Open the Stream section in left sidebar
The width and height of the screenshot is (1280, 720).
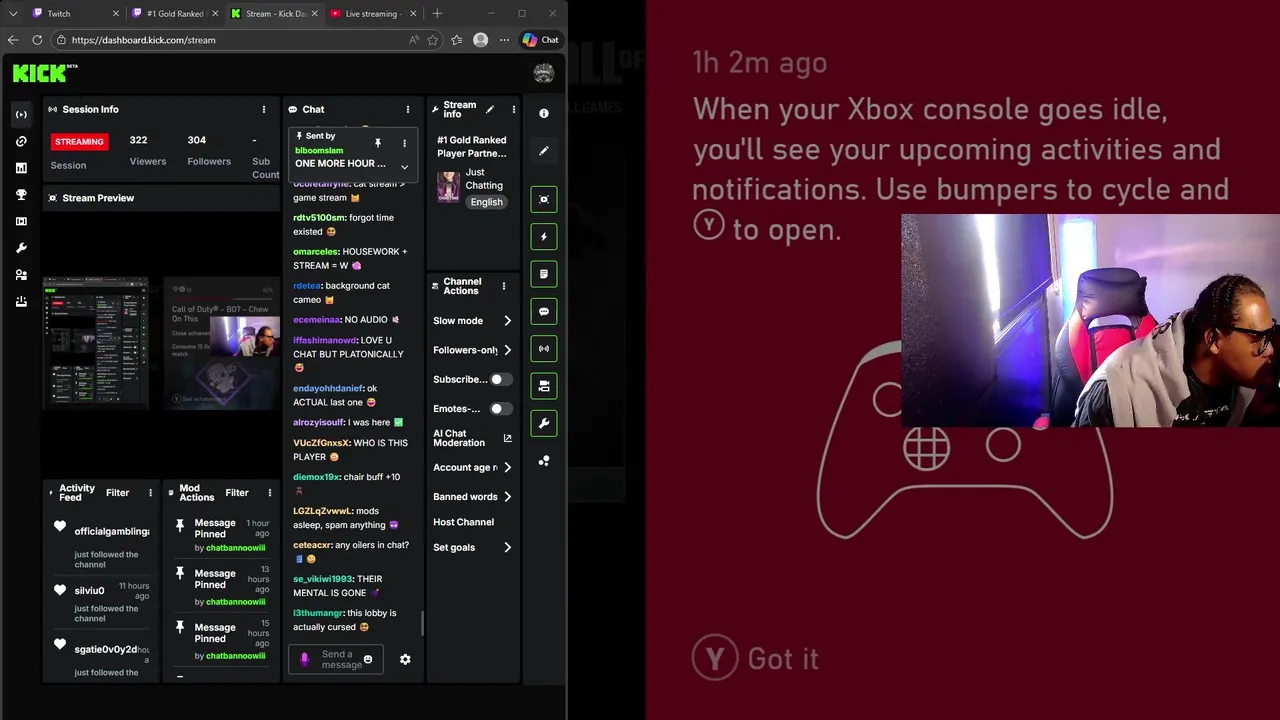[21, 114]
